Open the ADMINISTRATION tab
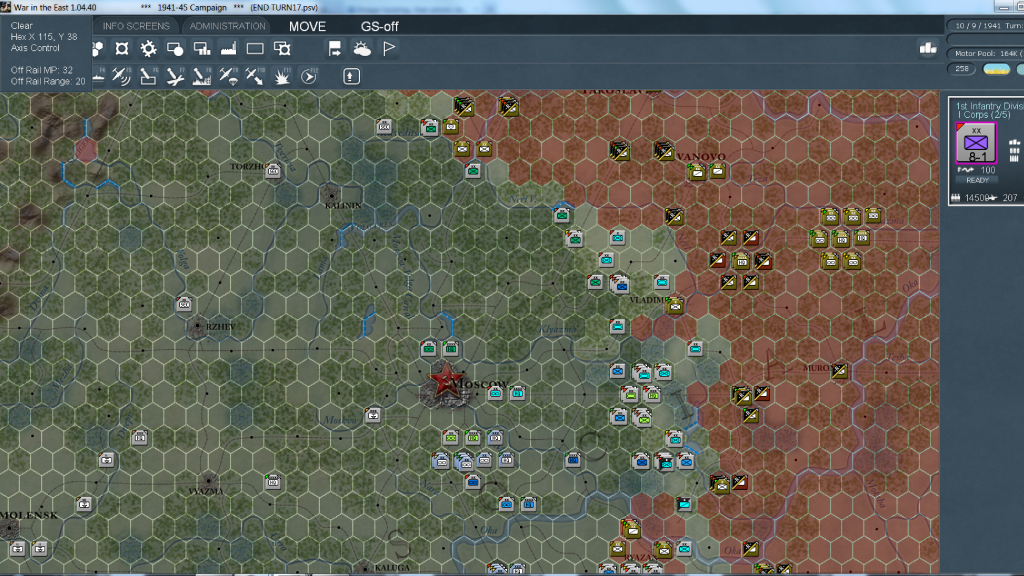 tap(227, 26)
